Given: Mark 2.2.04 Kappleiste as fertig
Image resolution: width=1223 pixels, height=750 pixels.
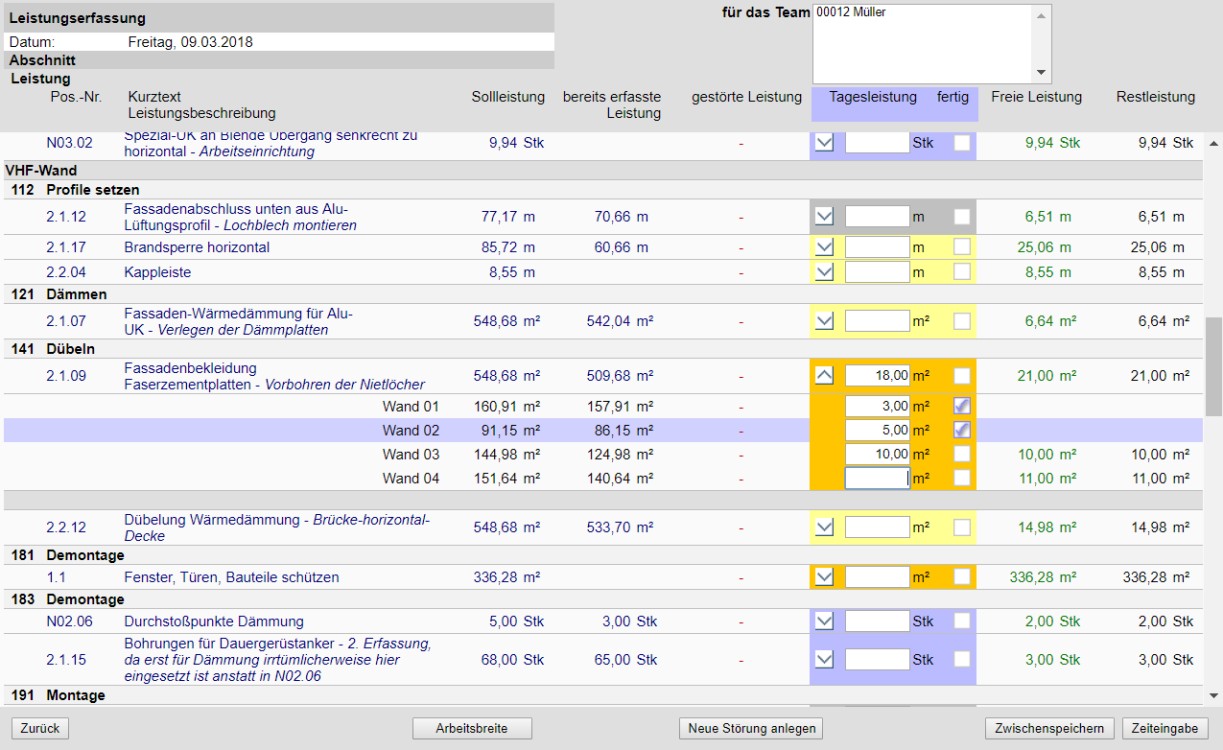Looking at the screenshot, I should click(x=962, y=271).
